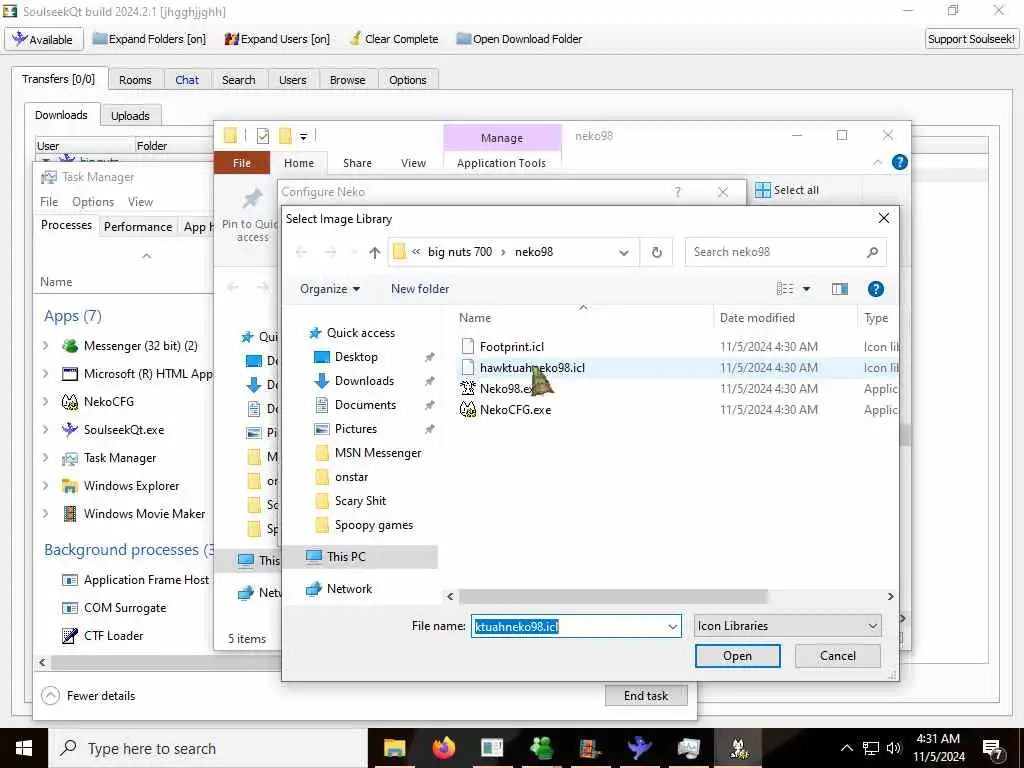Toggle Available status in Soulseek
Viewport: 1024px width, 768px height.
click(x=44, y=39)
